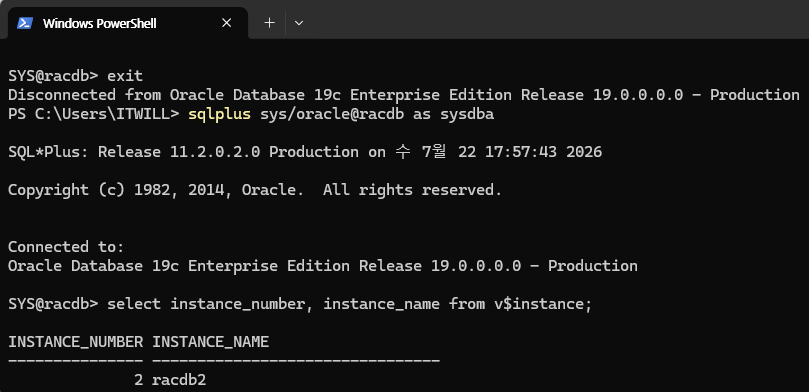Click the yellow sqlplus command word
The width and height of the screenshot is (809, 392).
click(x=219, y=115)
